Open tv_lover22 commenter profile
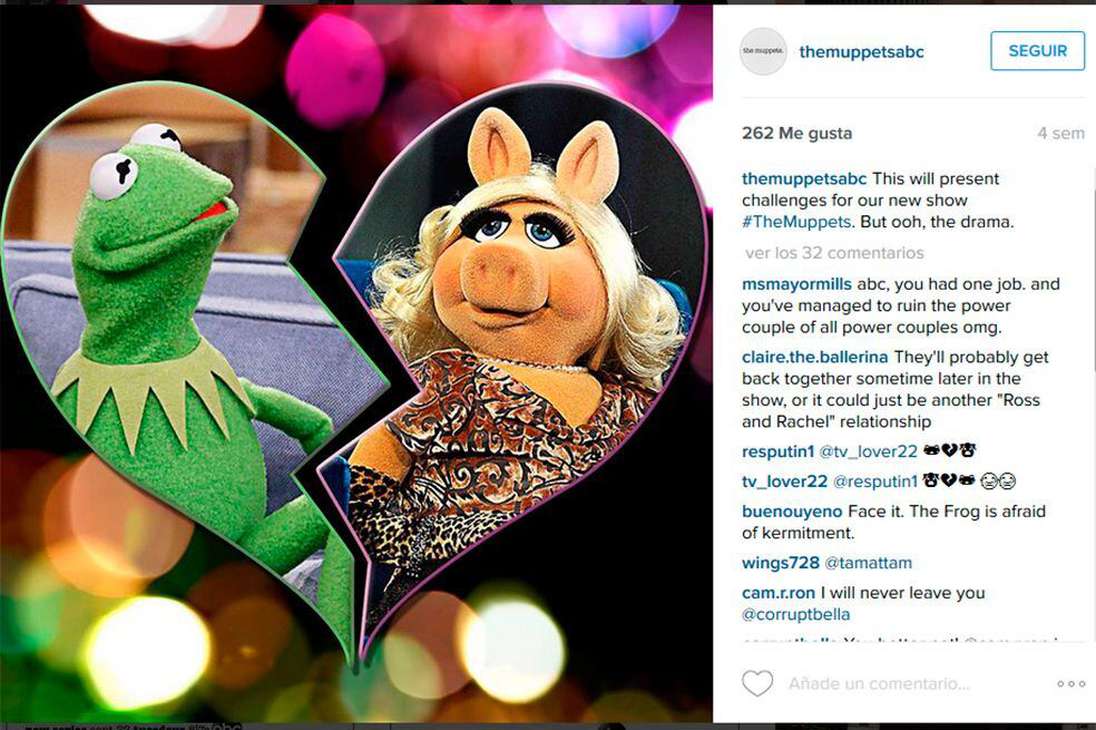Image resolution: width=1096 pixels, height=730 pixels. (x=784, y=481)
